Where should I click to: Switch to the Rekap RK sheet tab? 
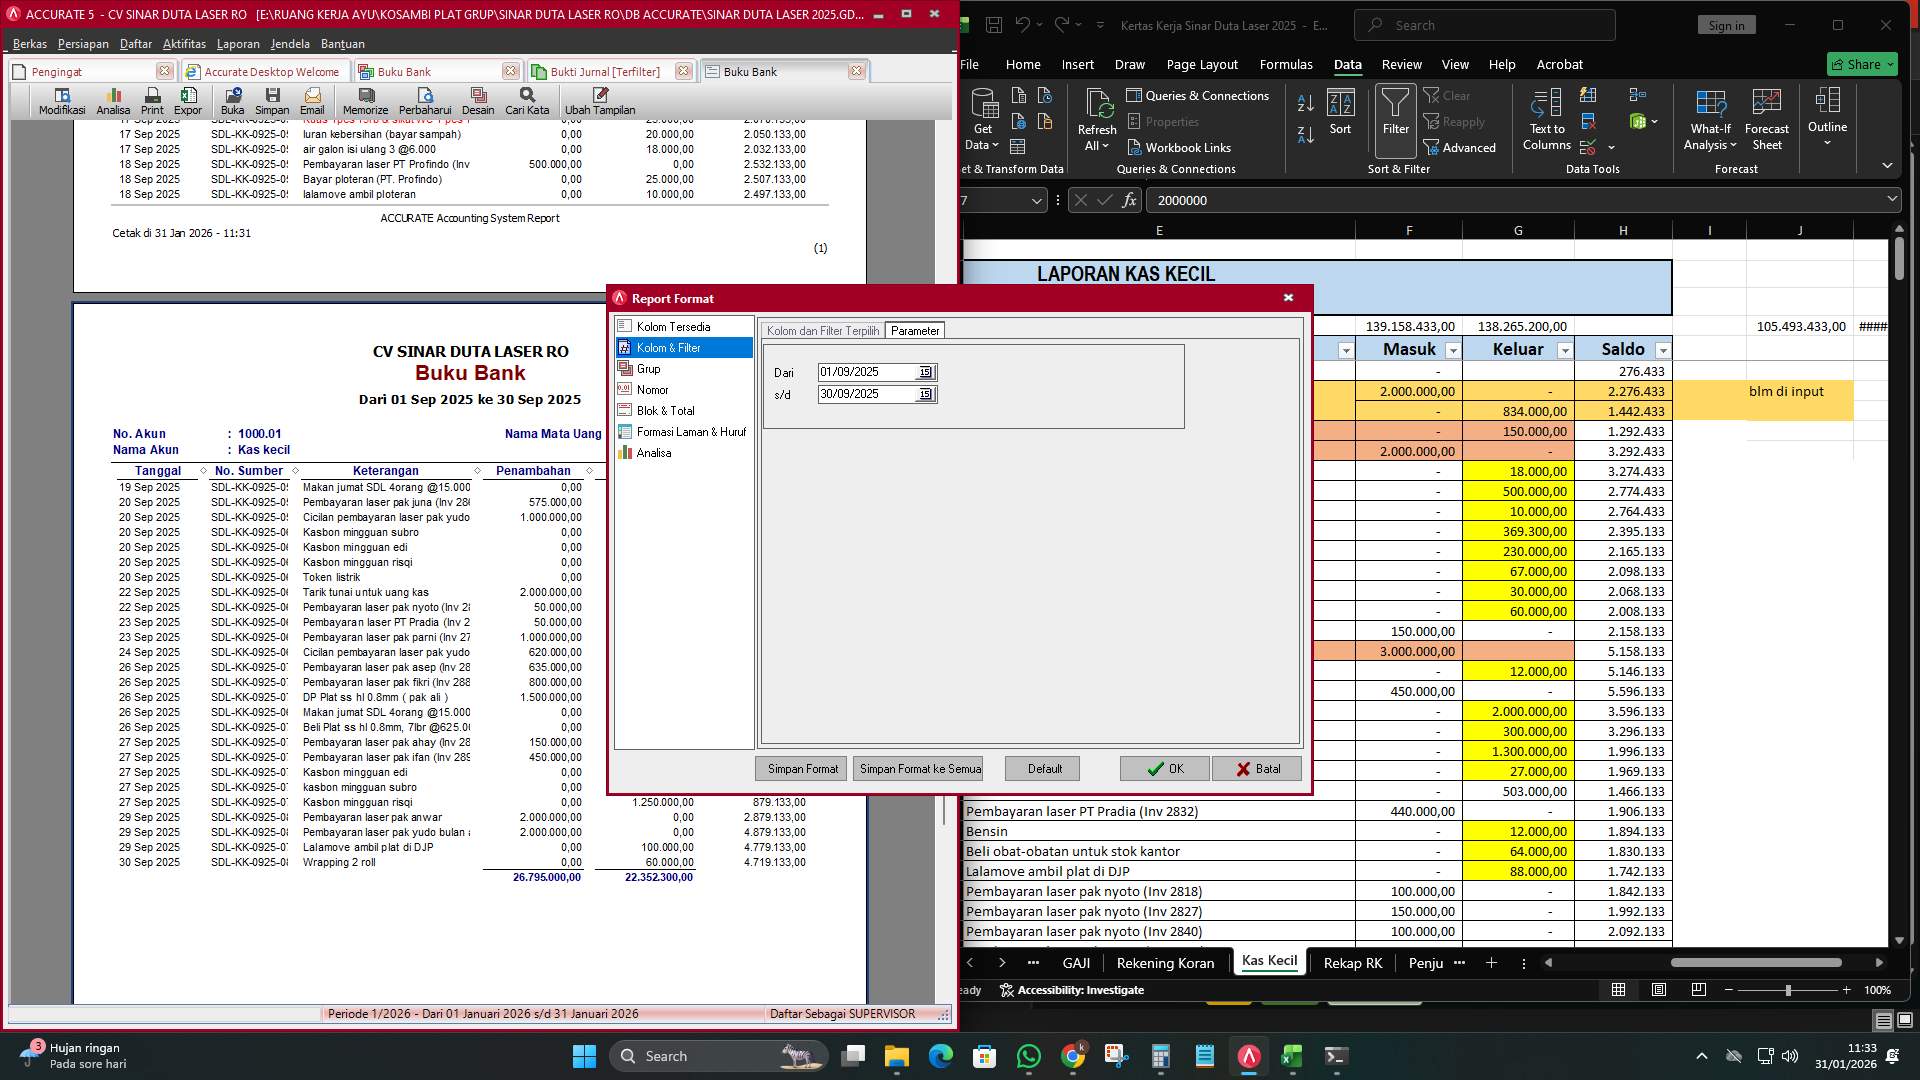pos(1352,963)
